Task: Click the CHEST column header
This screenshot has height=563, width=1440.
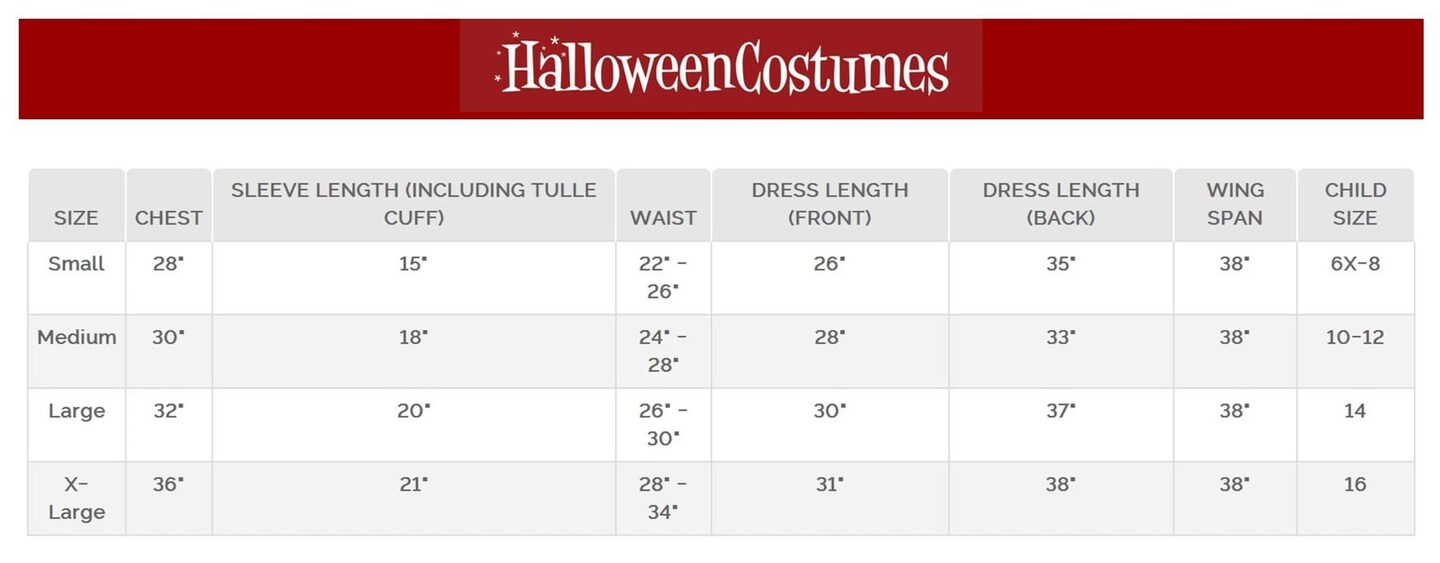Action: pos(169,217)
